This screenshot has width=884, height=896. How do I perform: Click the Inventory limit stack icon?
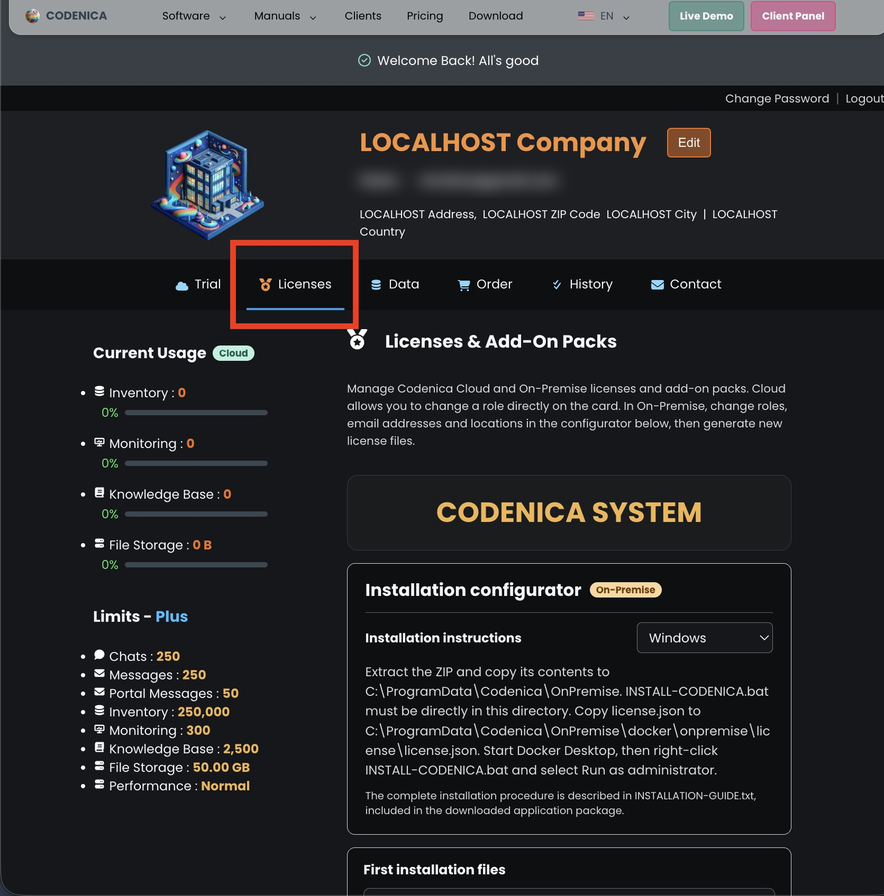click(x=99, y=710)
